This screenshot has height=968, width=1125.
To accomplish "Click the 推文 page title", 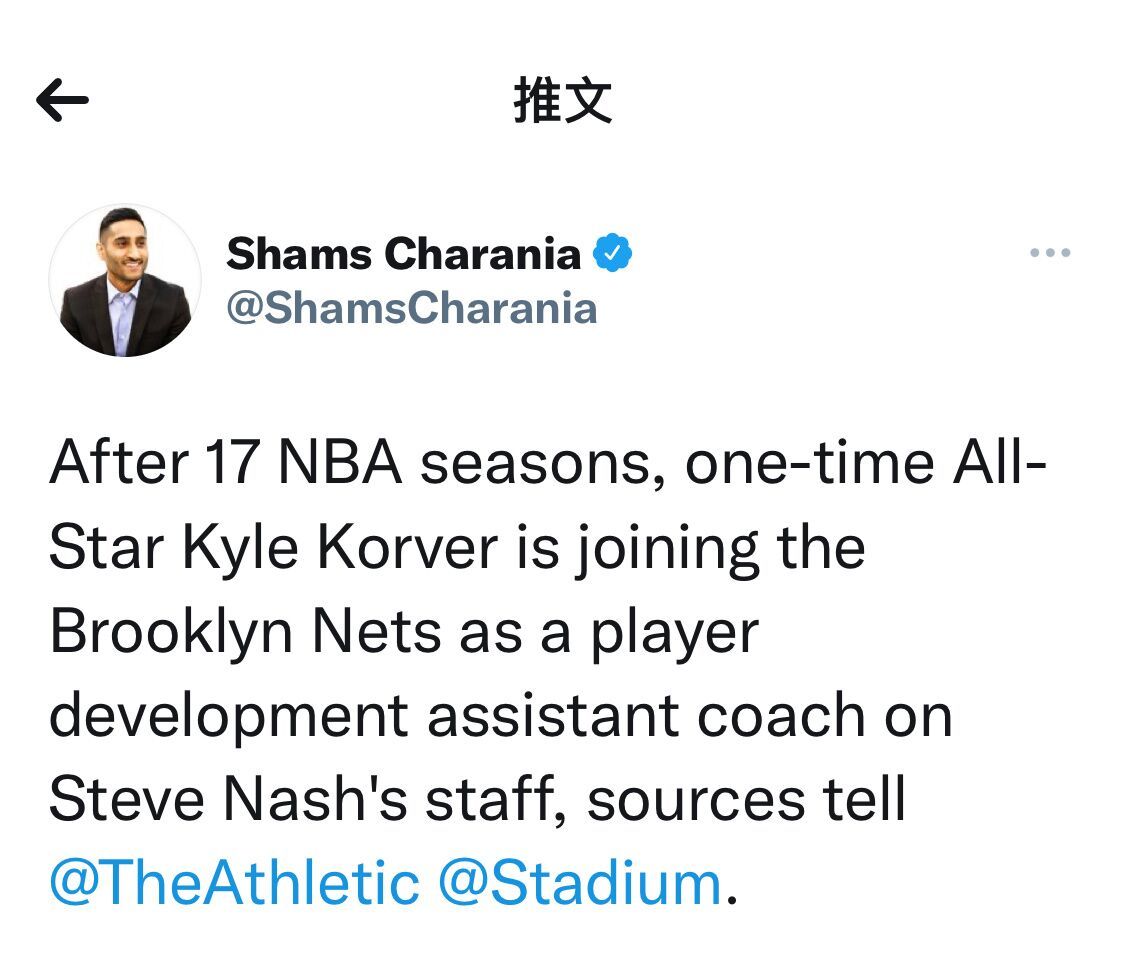I will coord(562,101).
